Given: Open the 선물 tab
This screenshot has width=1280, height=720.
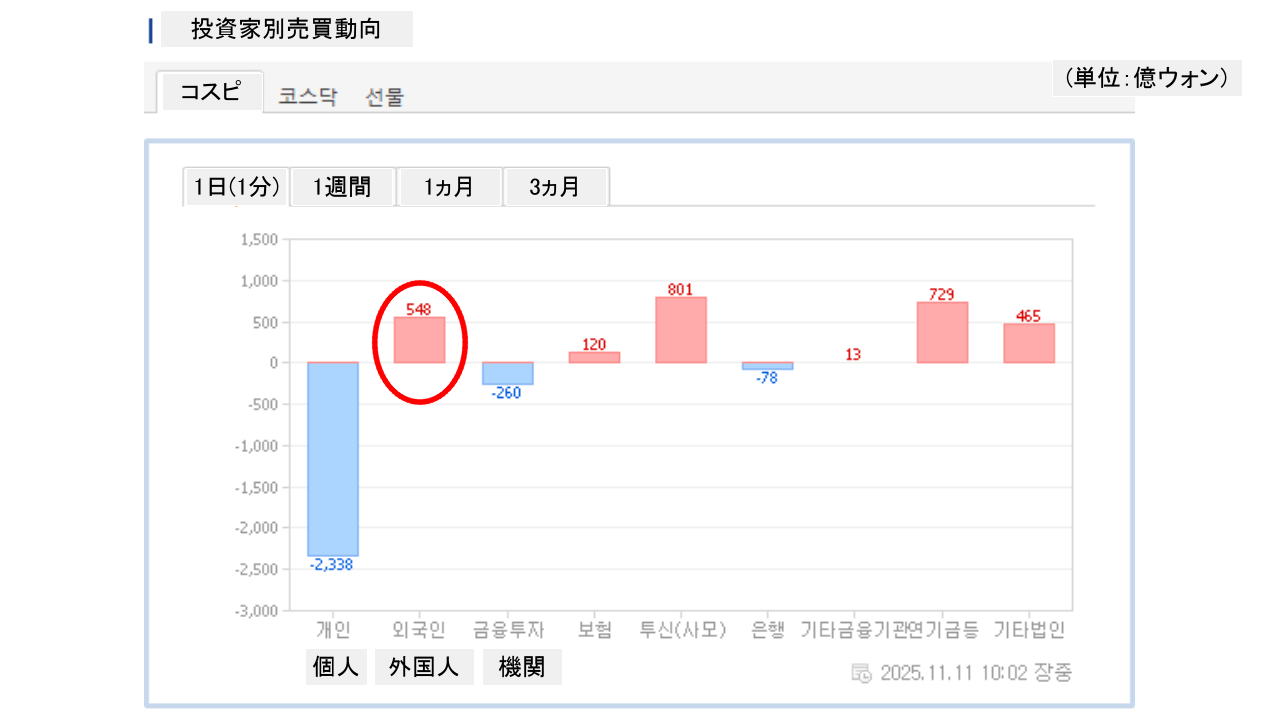Looking at the screenshot, I should pyautogui.click(x=385, y=97).
